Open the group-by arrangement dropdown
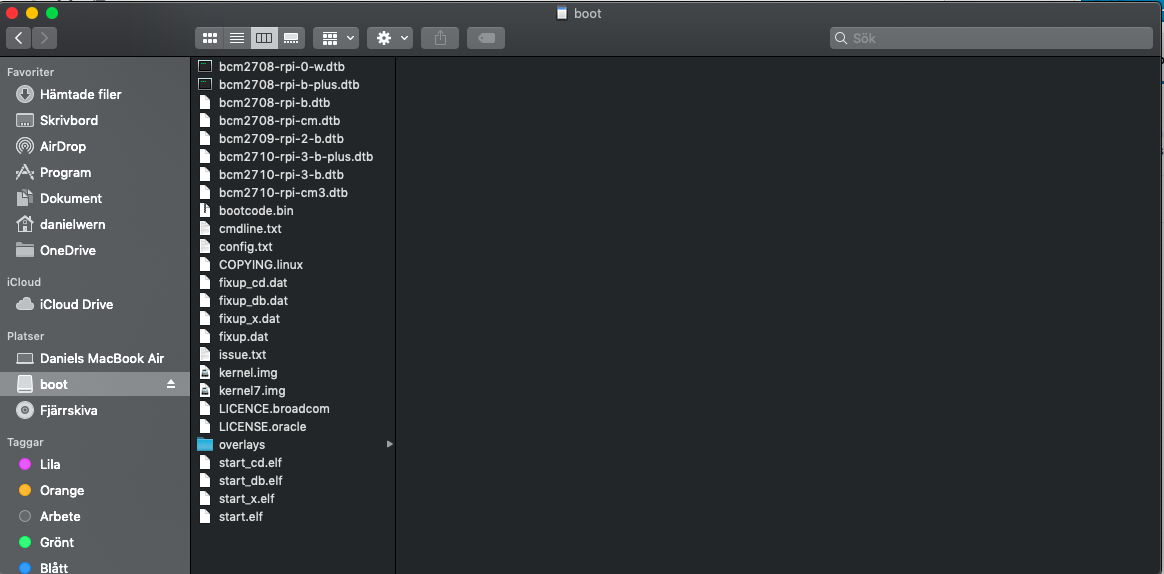This screenshot has height=574, width=1164. coord(336,38)
